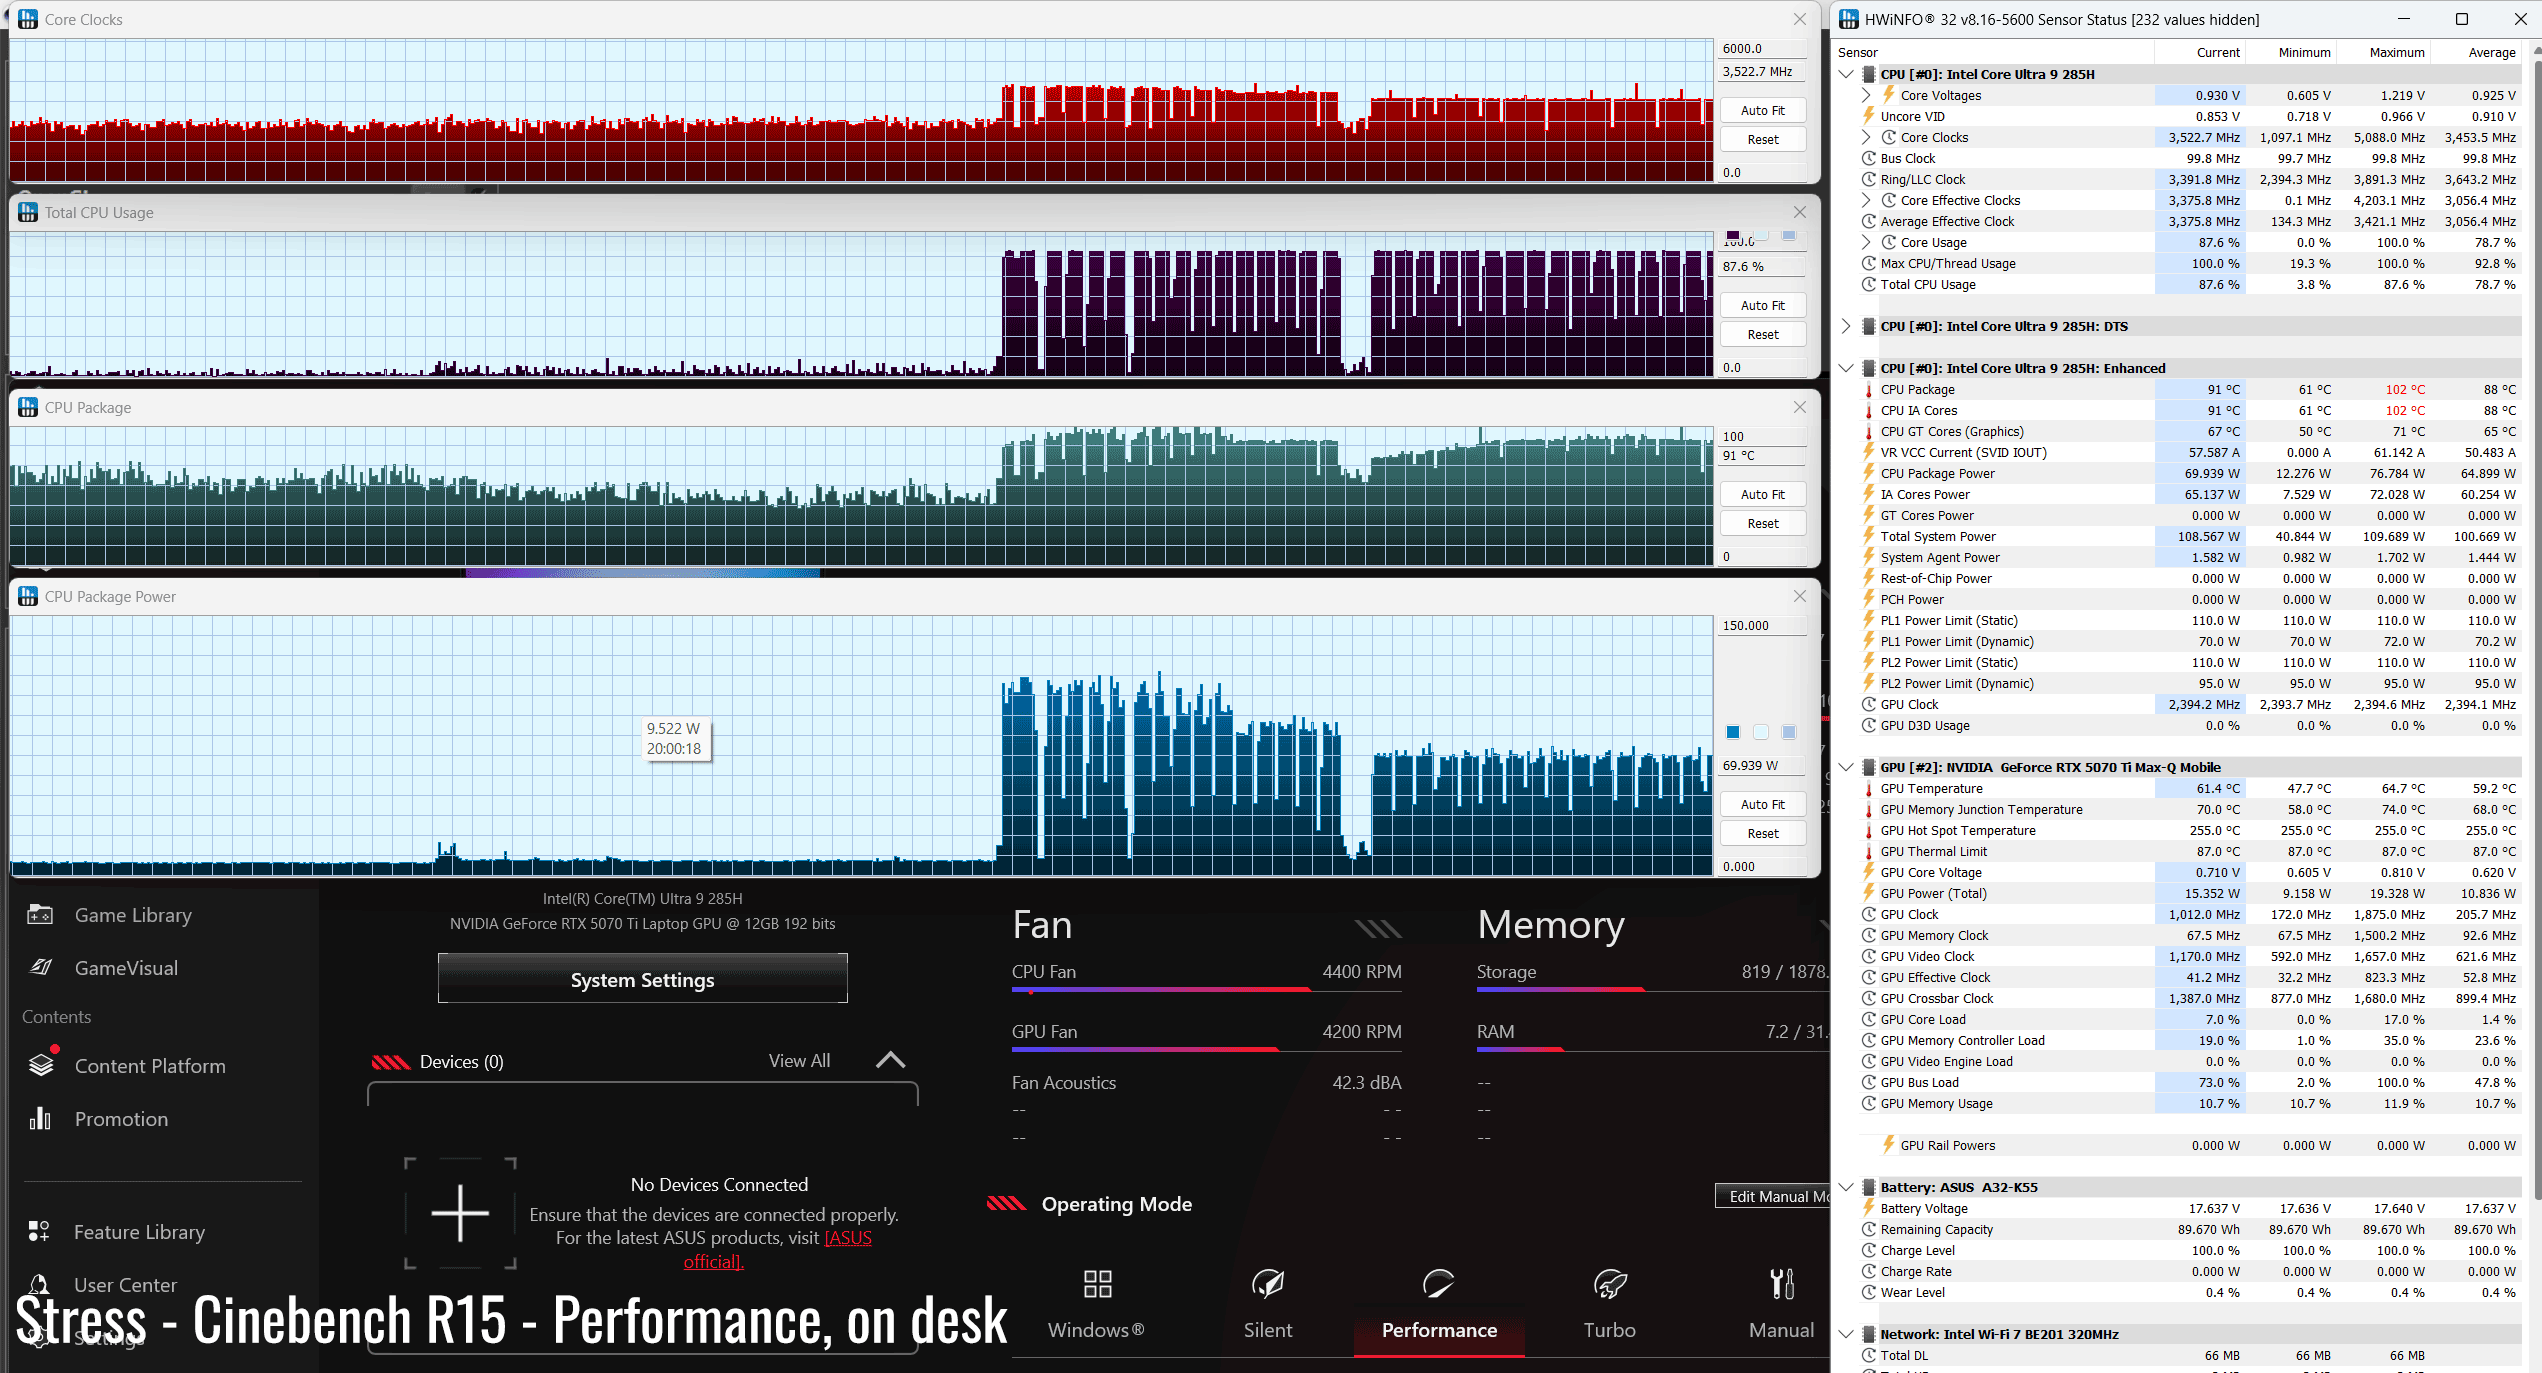Click View All devices

tap(799, 1060)
